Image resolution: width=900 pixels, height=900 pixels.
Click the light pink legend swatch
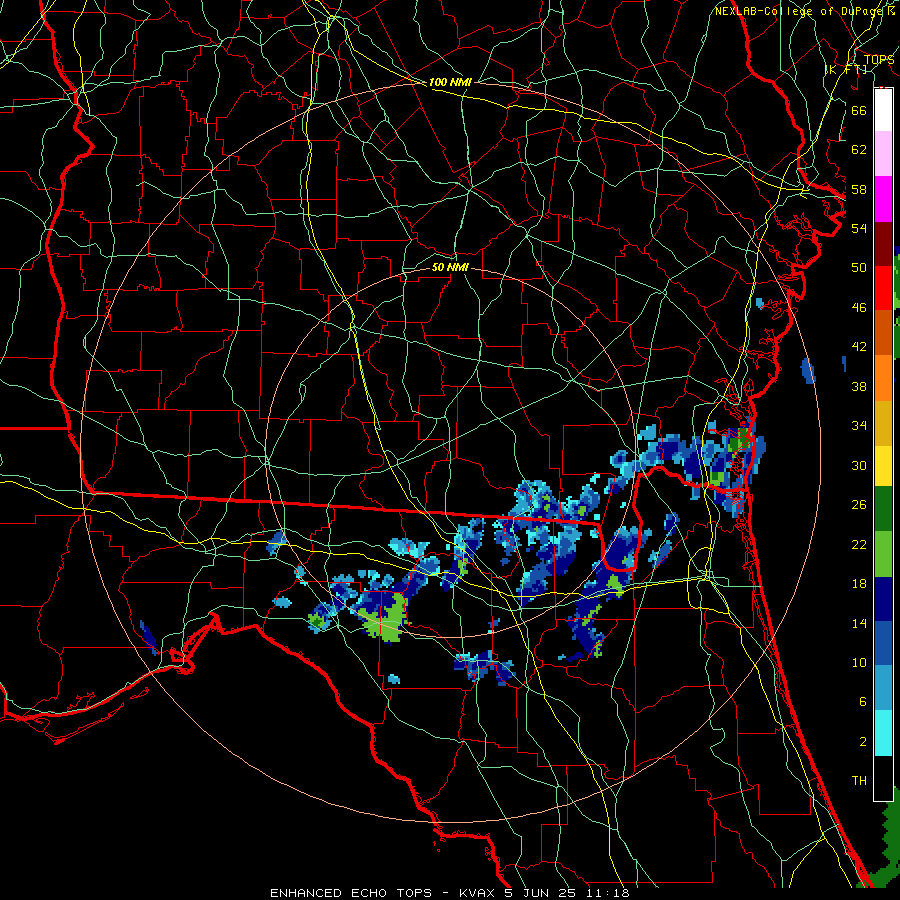pyautogui.click(x=883, y=153)
